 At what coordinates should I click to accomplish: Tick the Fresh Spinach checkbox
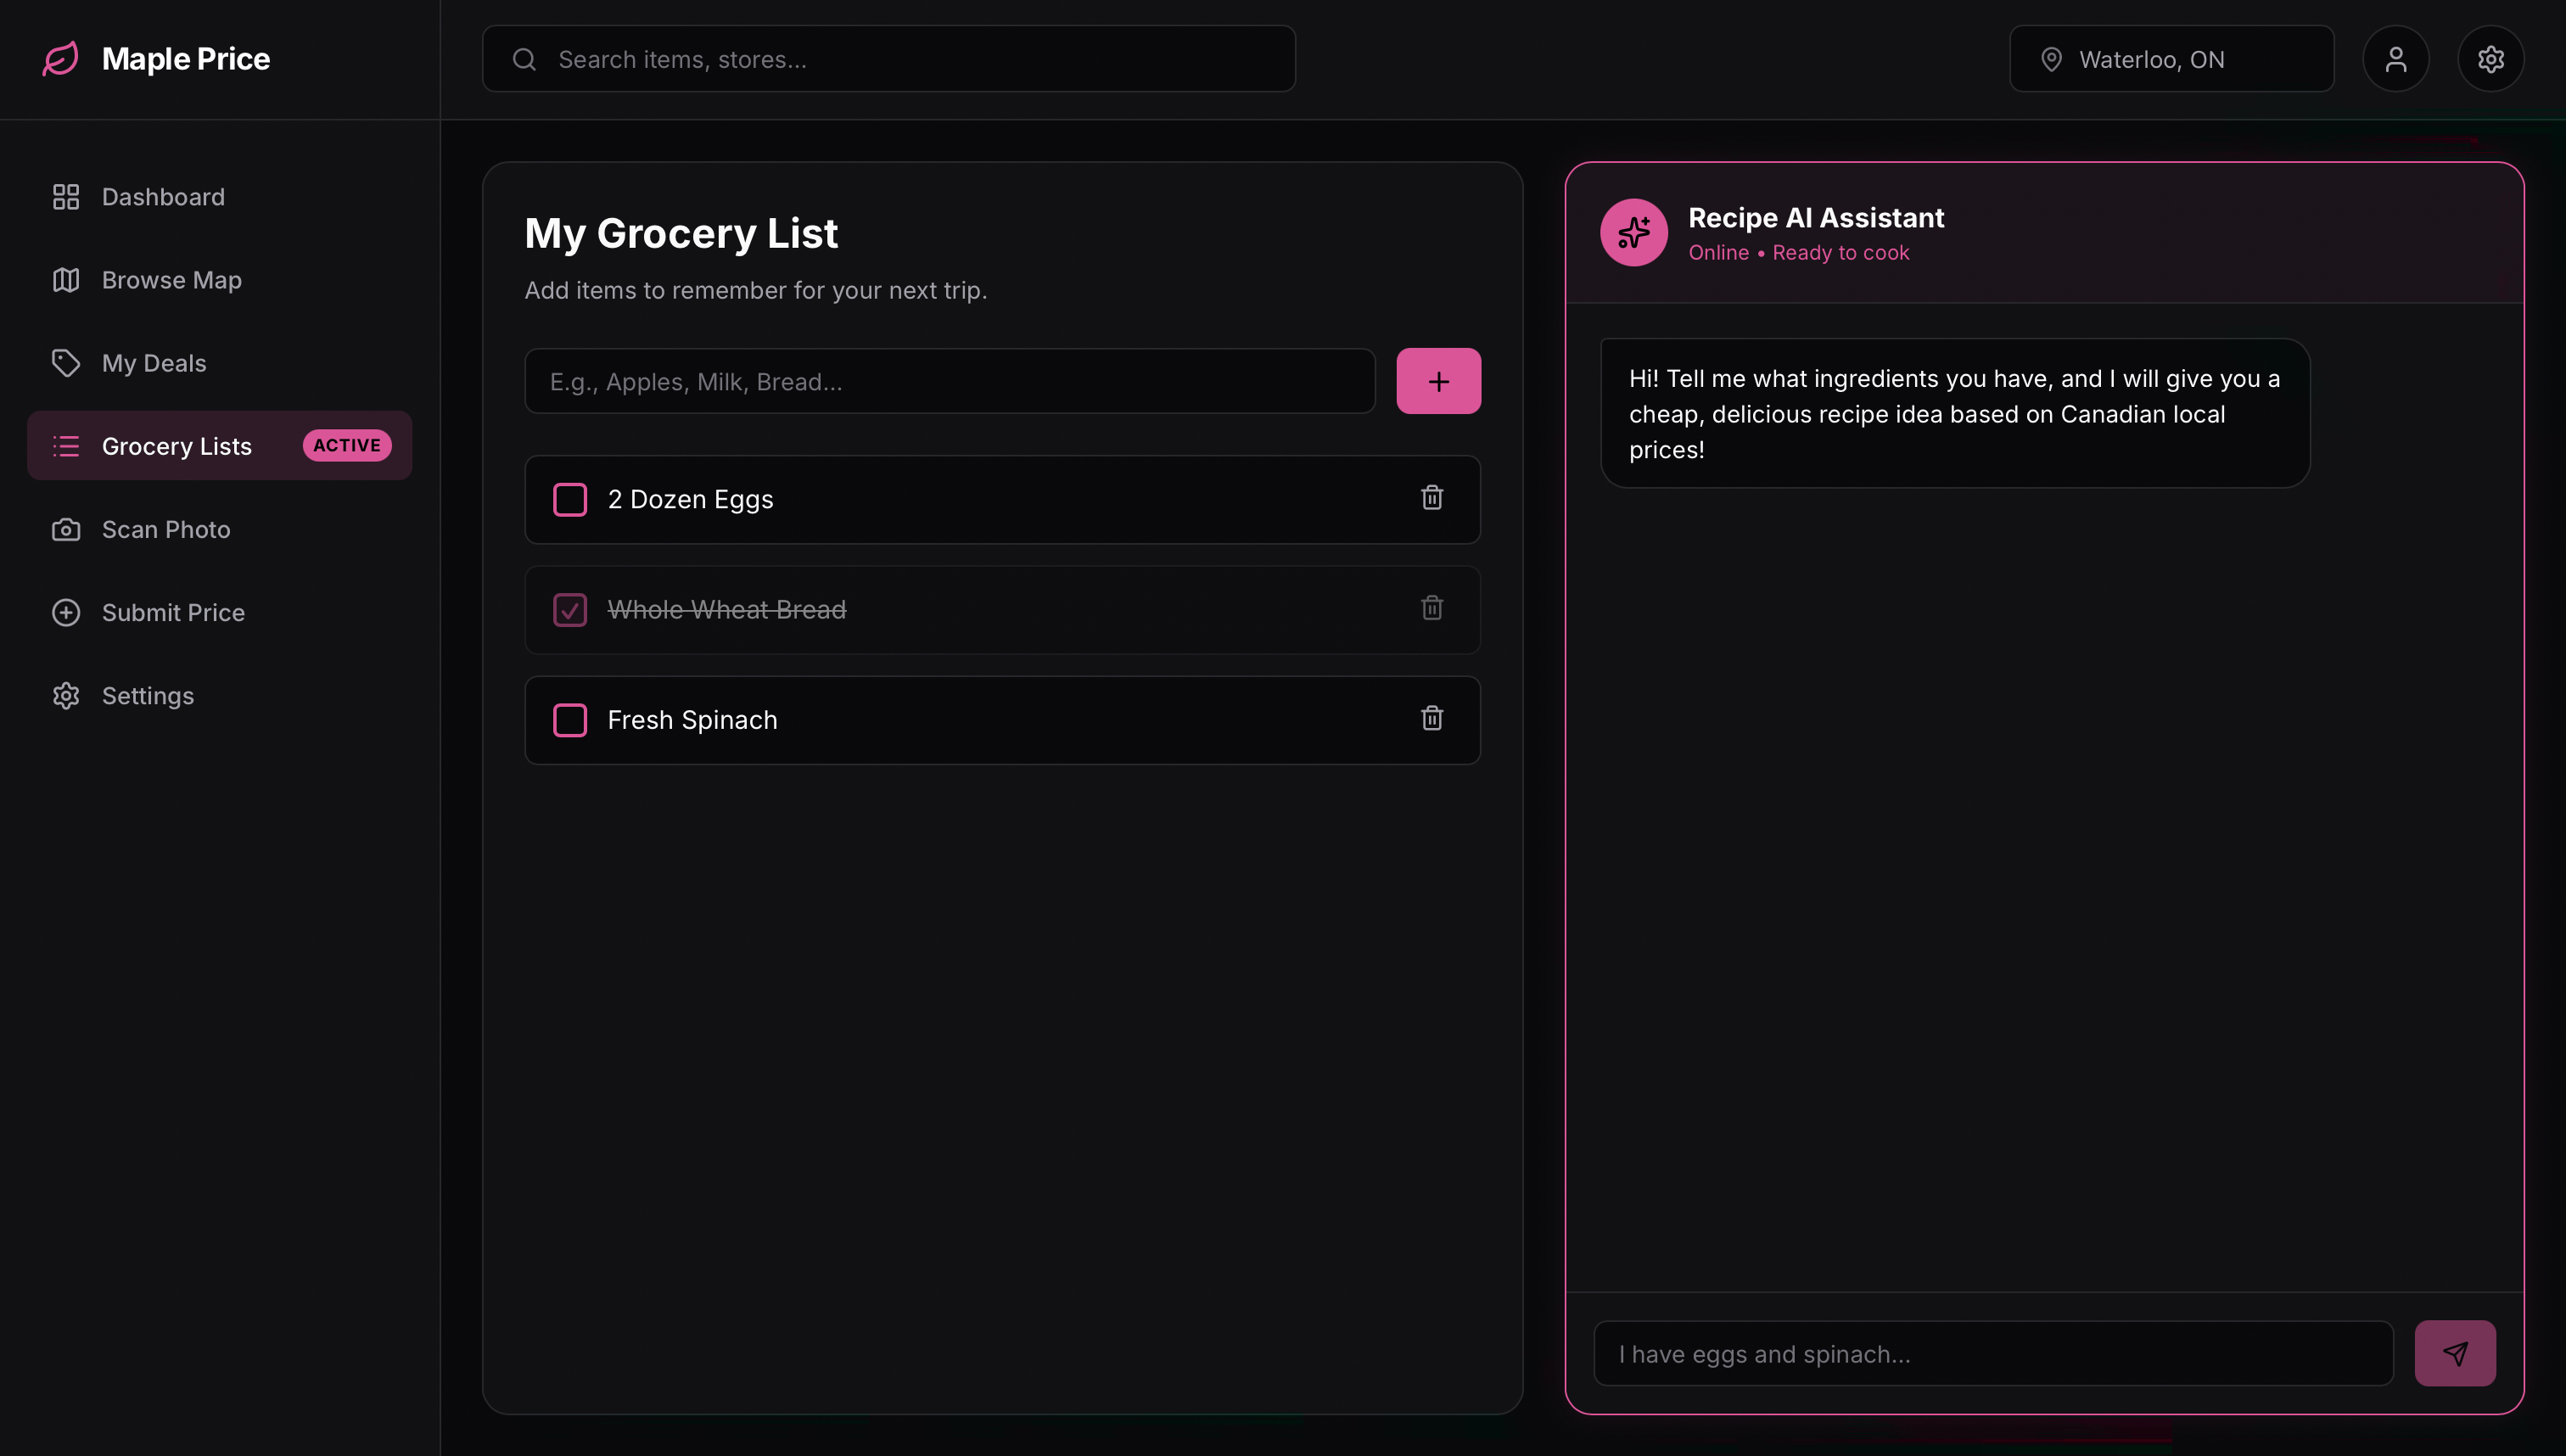point(570,720)
